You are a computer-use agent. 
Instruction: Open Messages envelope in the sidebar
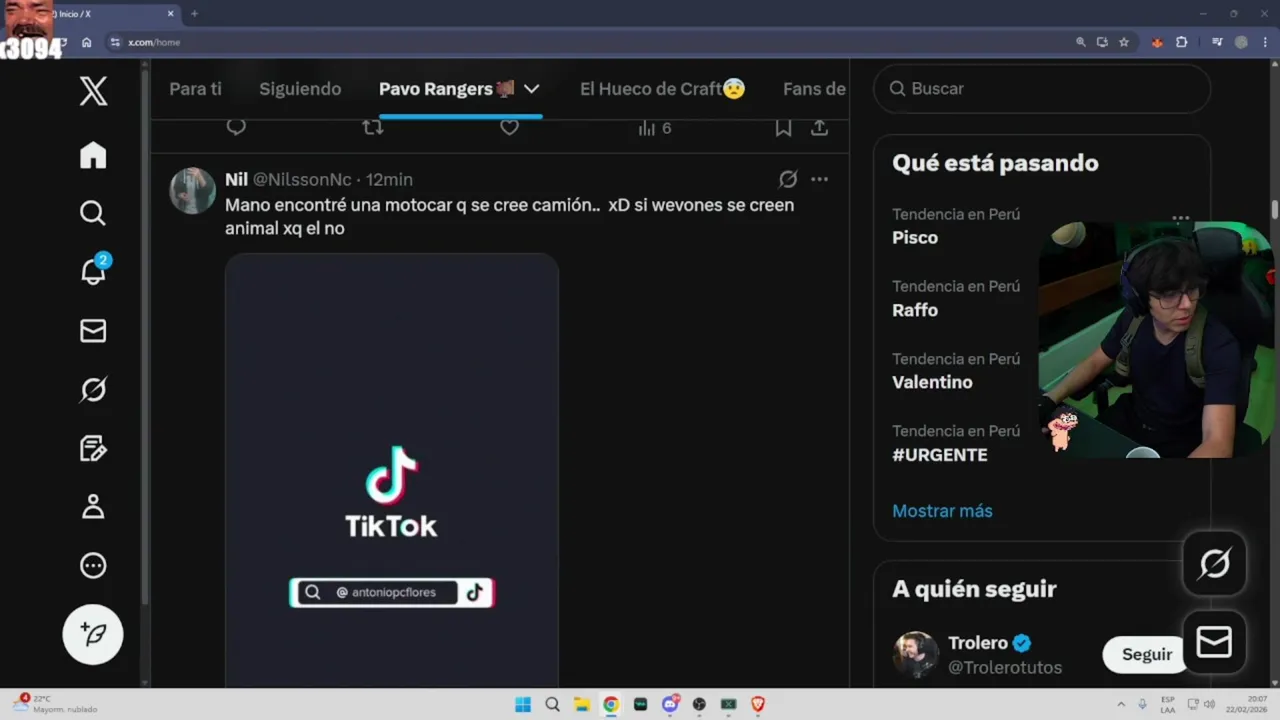pyautogui.click(x=93, y=331)
